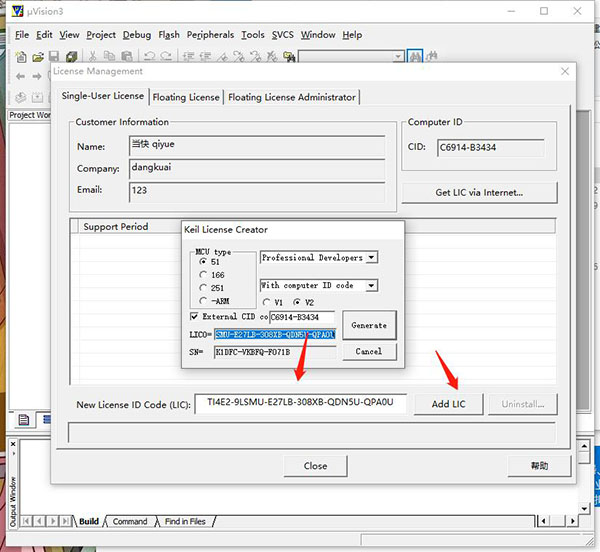This screenshot has height=552, width=600.
Task: Click the Save All toolbar icon
Action: [72, 57]
